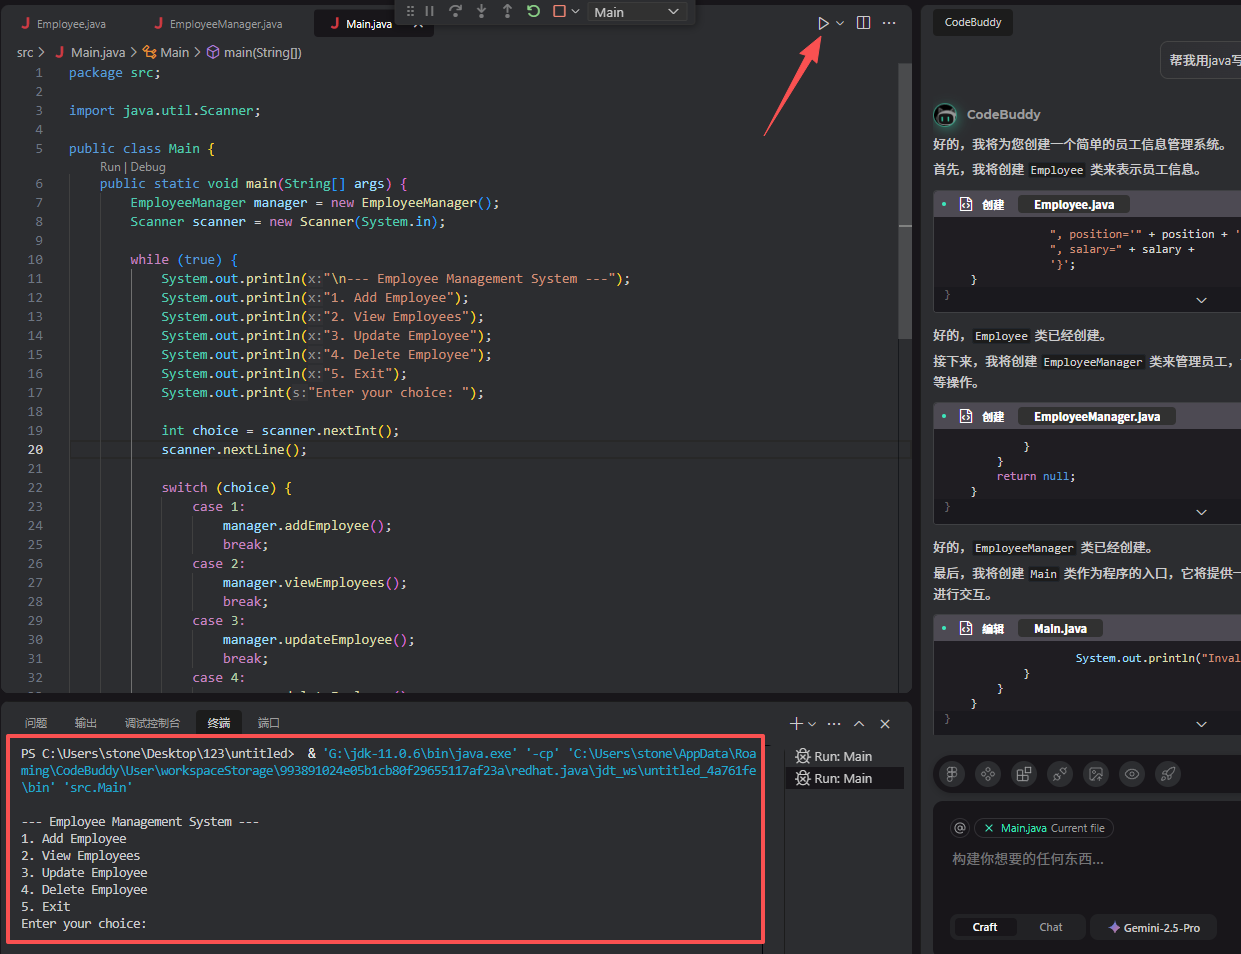Open the Employee.java file chip in CodeBuddy chat

point(1074,204)
